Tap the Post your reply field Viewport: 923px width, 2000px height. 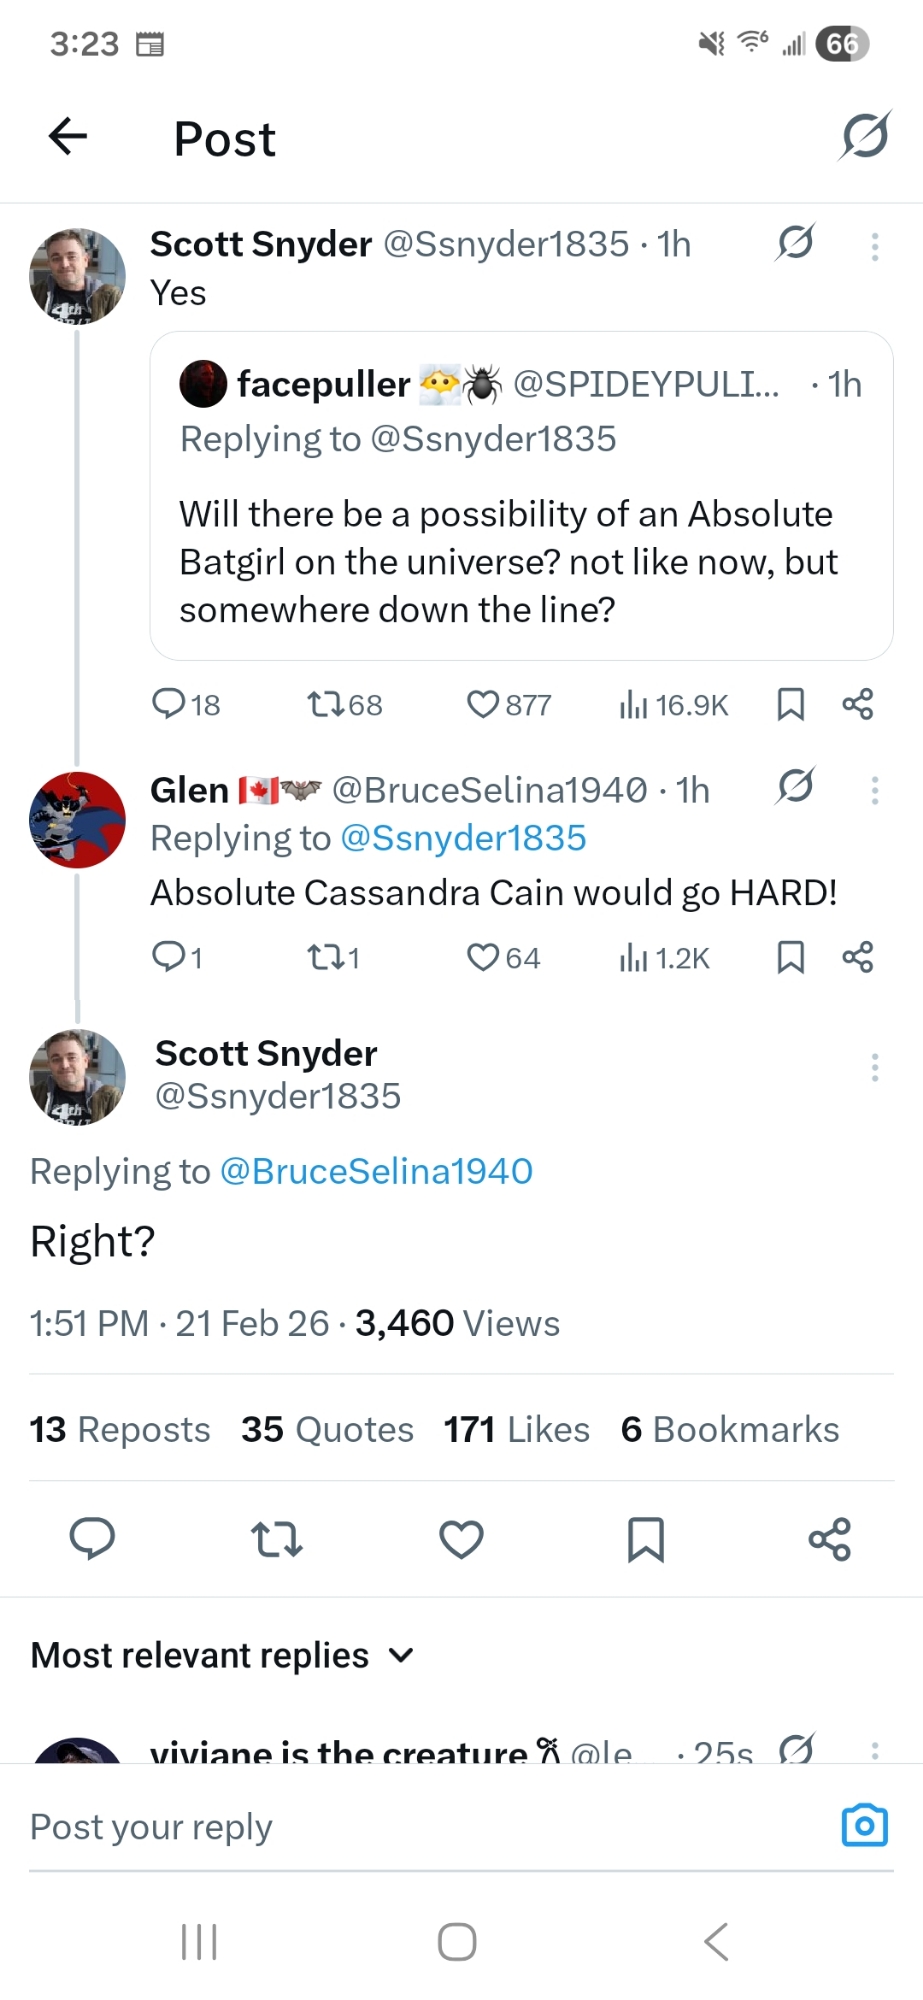400,1827
